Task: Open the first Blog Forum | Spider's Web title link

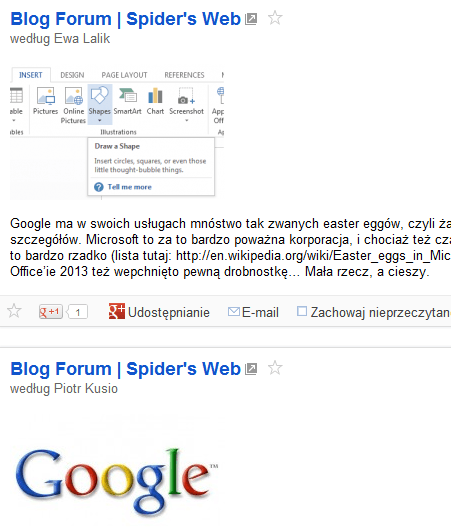Action: click(x=125, y=19)
